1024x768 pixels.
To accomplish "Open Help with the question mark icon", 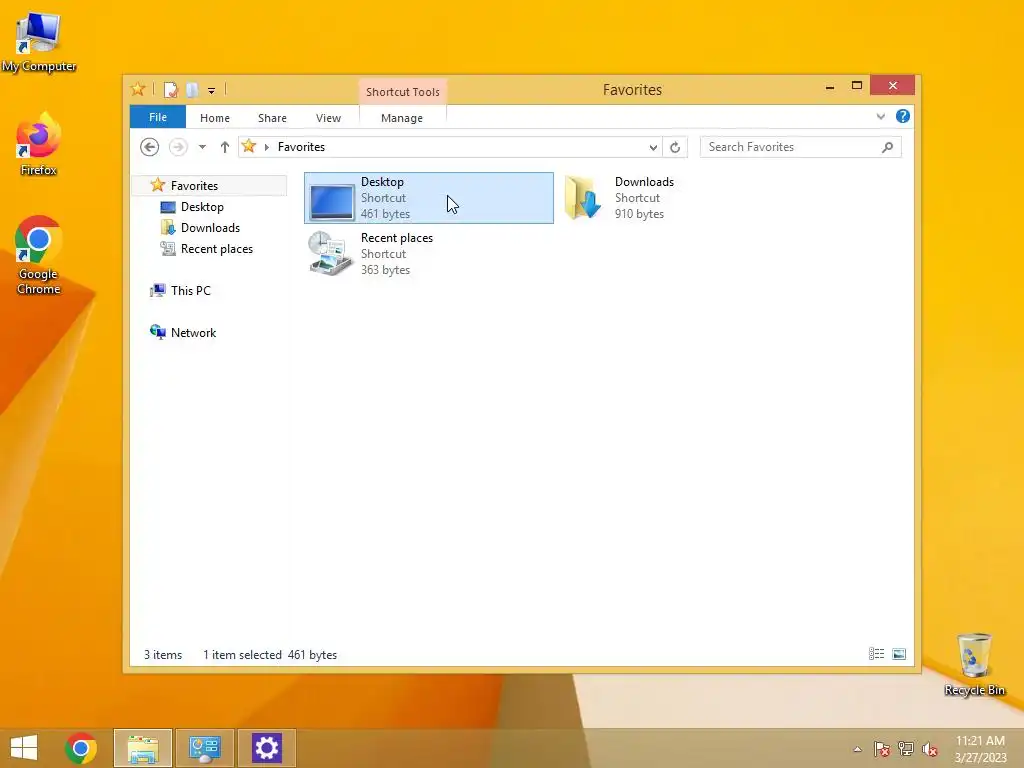I will click(x=903, y=116).
